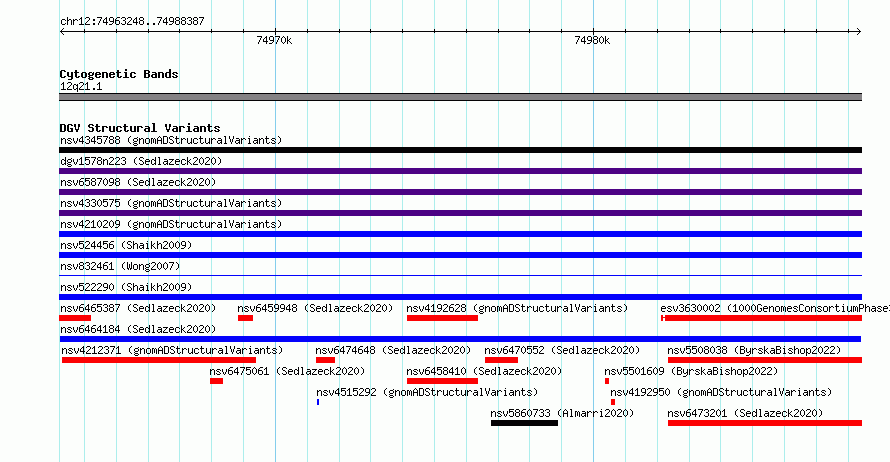Open variant nsv6475061 label
890x462 pixels.
click(x=287, y=371)
